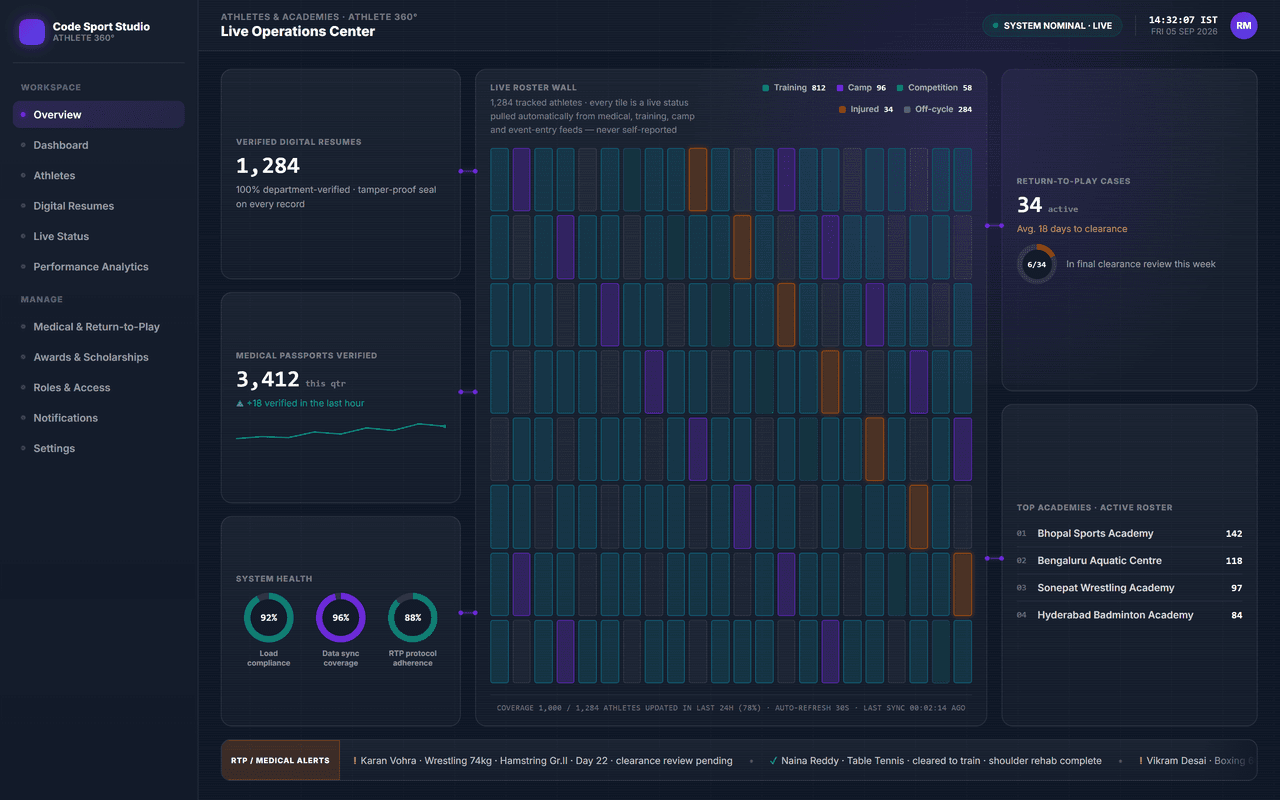The width and height of the screenshot is (1280, 800).
Task: Click the RTP protocol adherence 88% gauge
Action: [413, 618]
